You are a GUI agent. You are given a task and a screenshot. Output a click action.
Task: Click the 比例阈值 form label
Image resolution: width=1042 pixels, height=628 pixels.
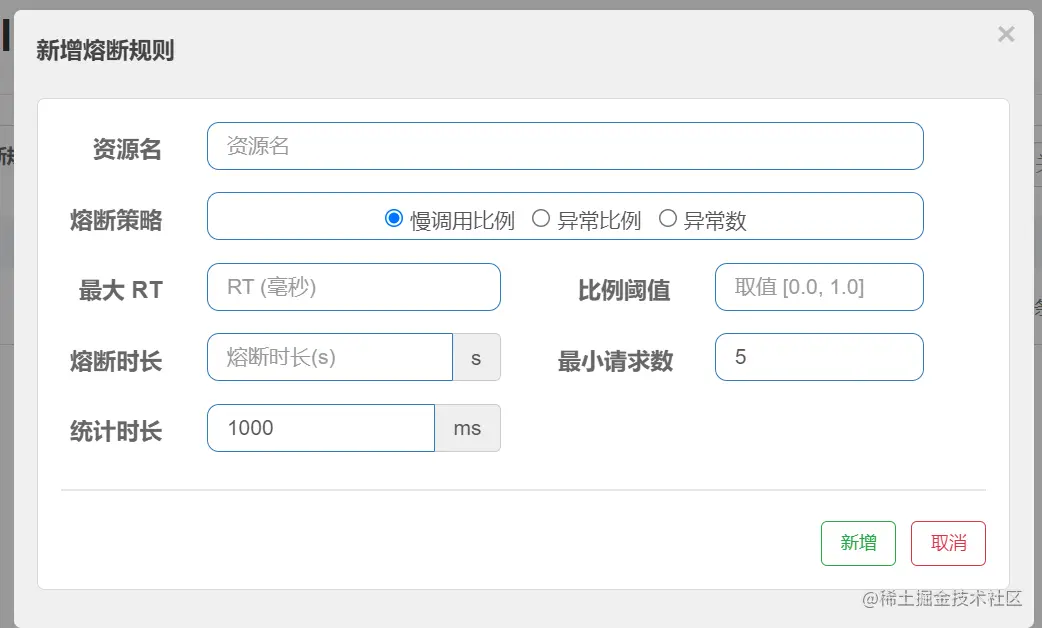tap(624, 291)
